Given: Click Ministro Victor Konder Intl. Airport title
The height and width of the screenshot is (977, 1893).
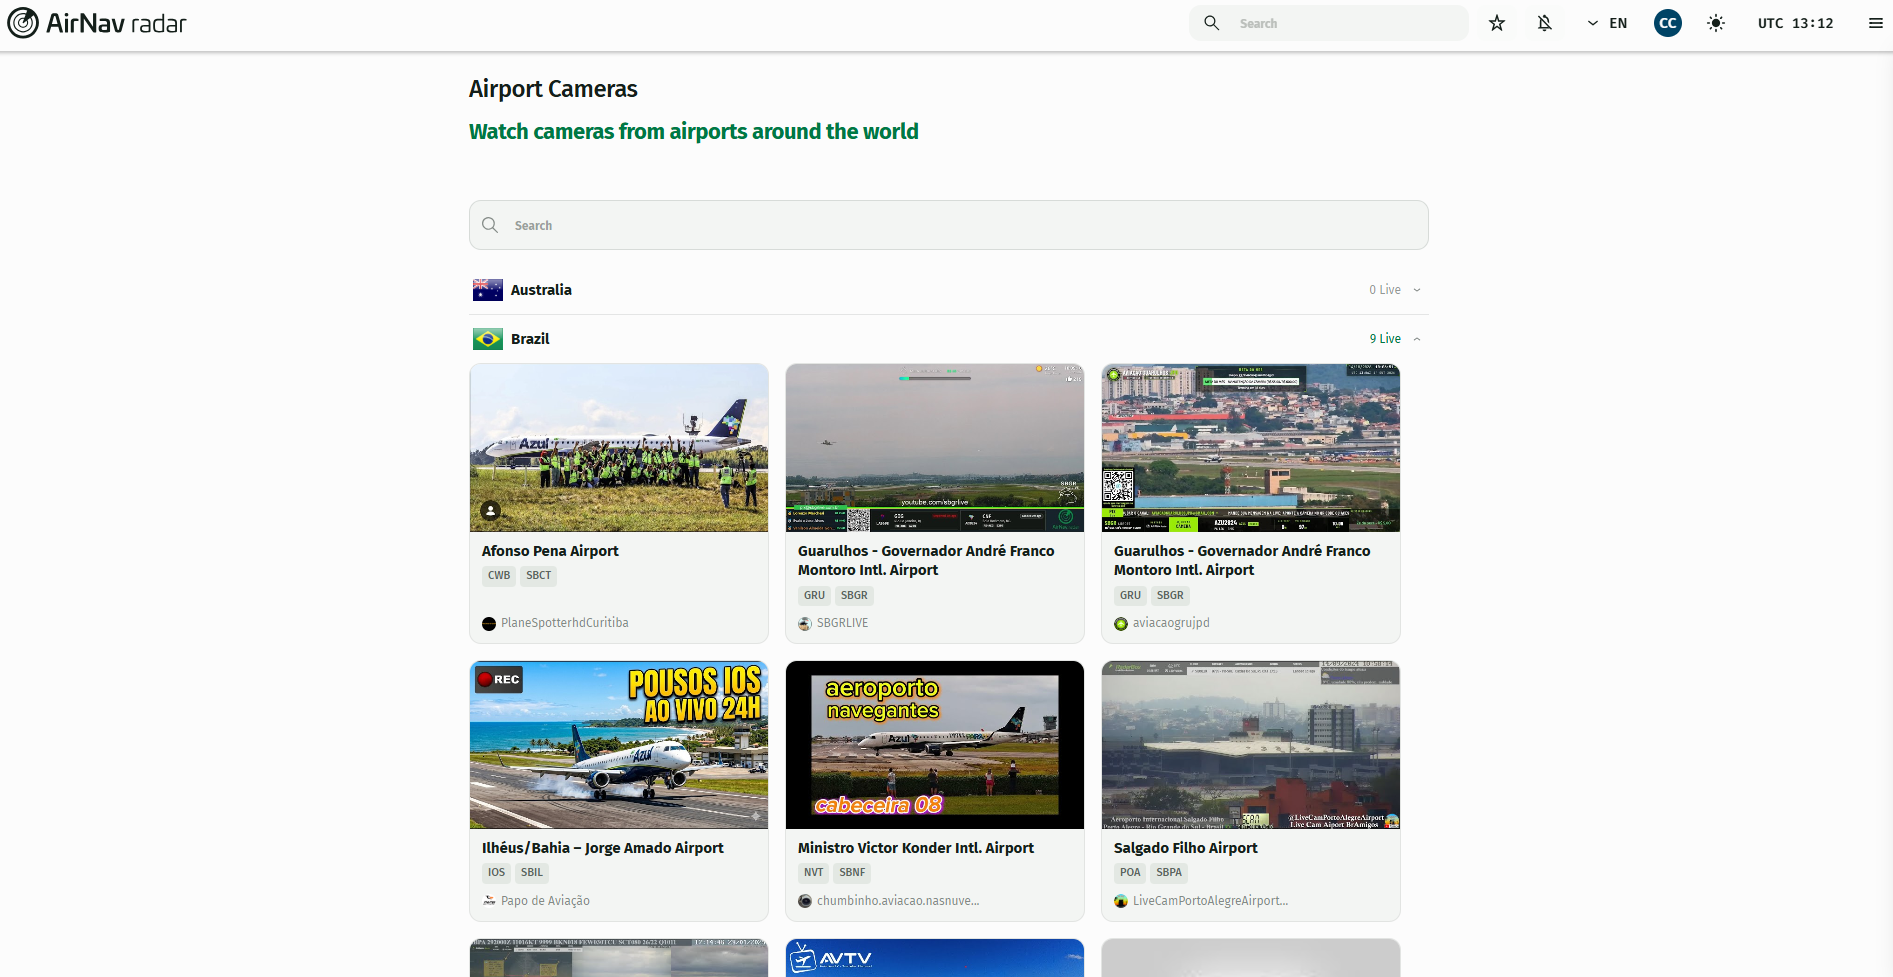Looking at the screenshot, I should click(915, 848).
